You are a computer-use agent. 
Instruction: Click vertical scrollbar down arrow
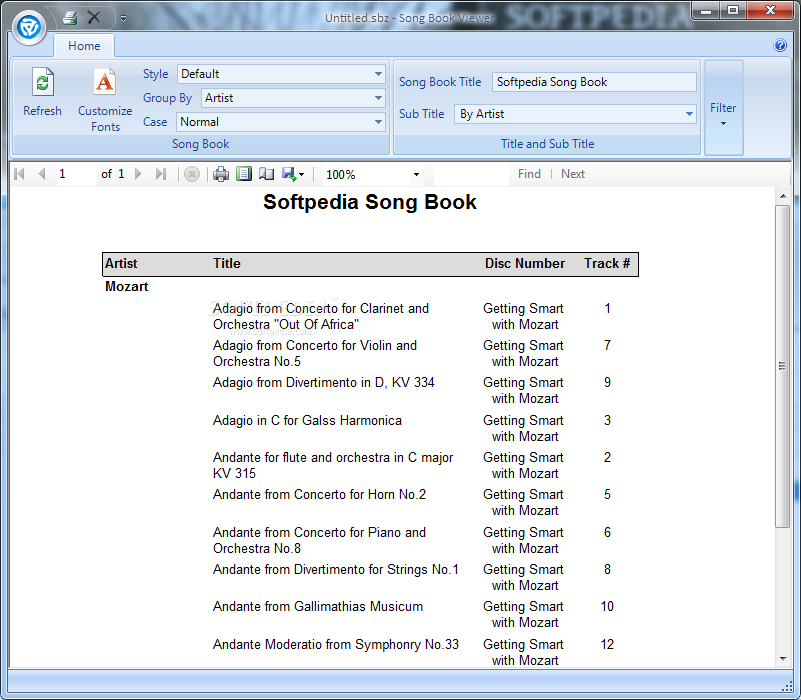(783, 659)
